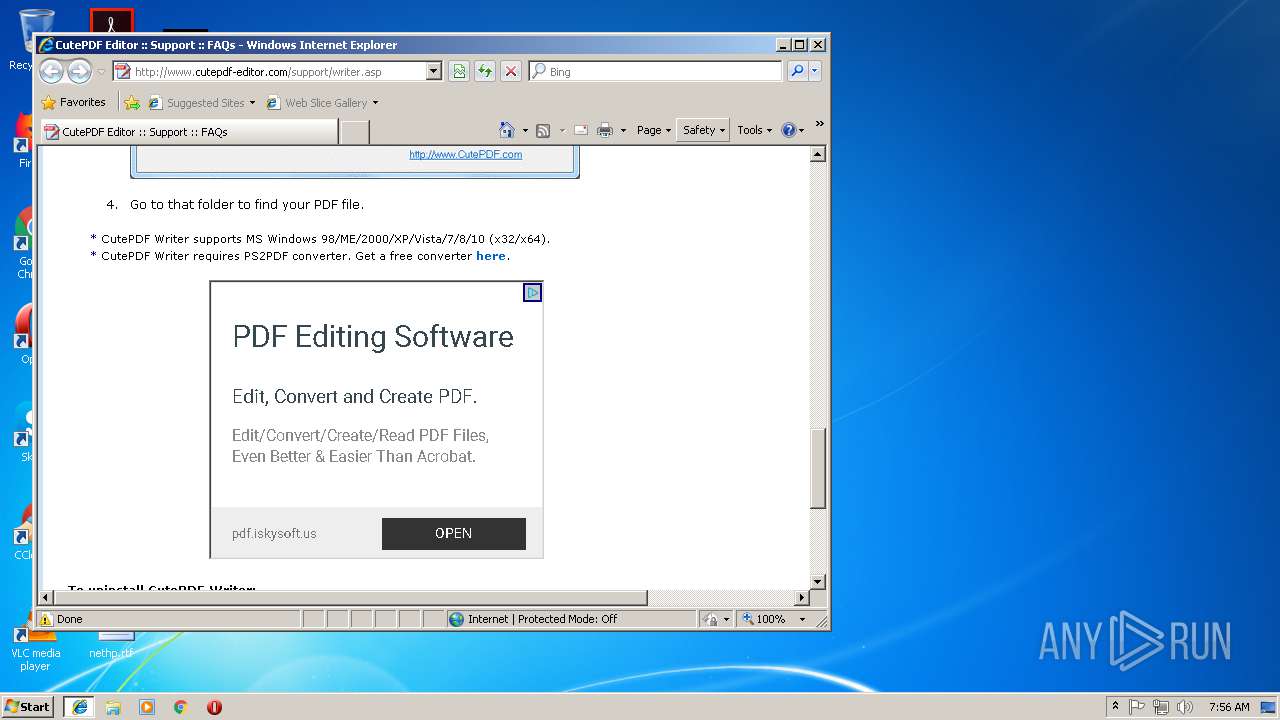1280x720 pixels.
Task: Click the PDF Editing Software ad headline
Action: point(373,336)
